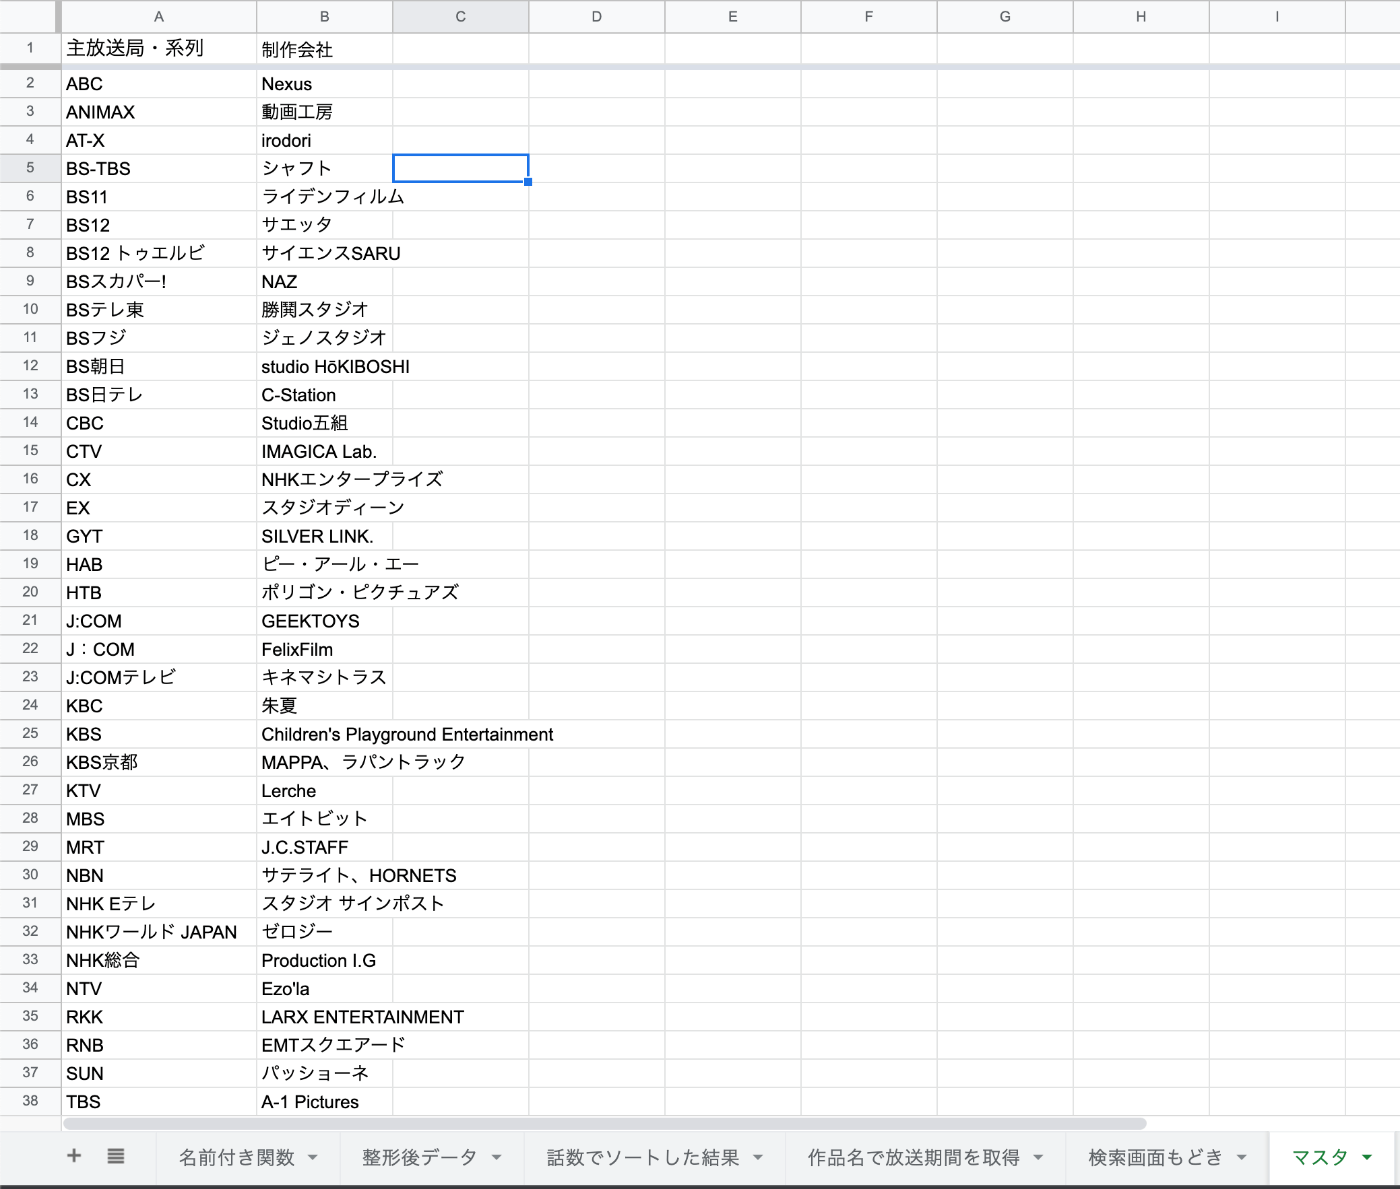1400x1189 pixels.
Task: Select the cell containing FelixFilm
Action: (x=325, y=649)
